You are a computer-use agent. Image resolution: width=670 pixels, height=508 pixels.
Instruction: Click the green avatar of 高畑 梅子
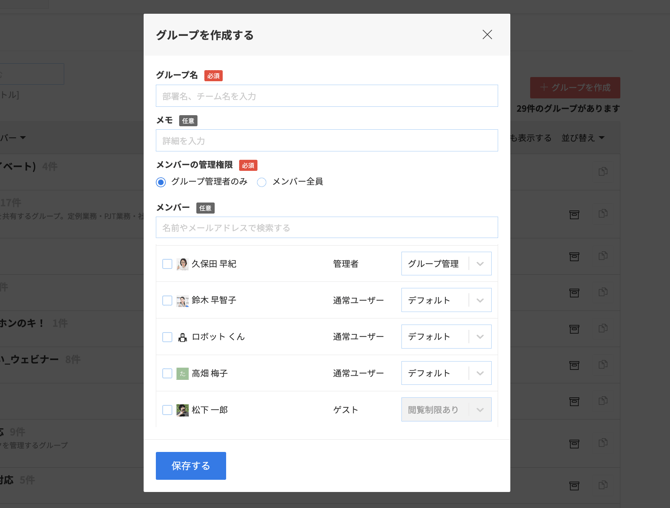click(182, 373)
